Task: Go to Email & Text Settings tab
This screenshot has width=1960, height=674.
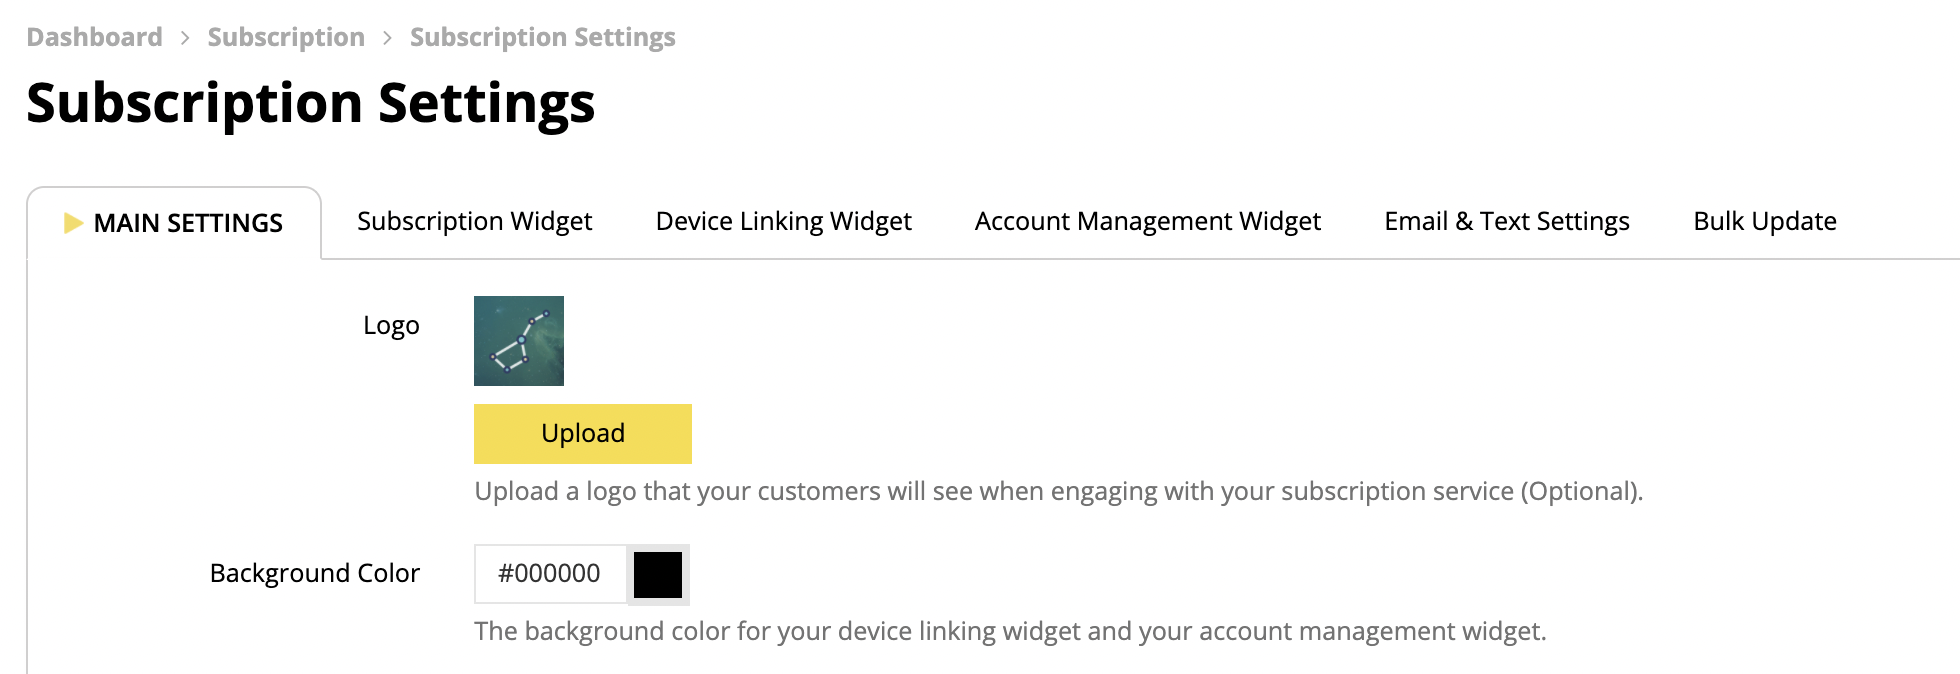Action: click(x=1506, y=221)
